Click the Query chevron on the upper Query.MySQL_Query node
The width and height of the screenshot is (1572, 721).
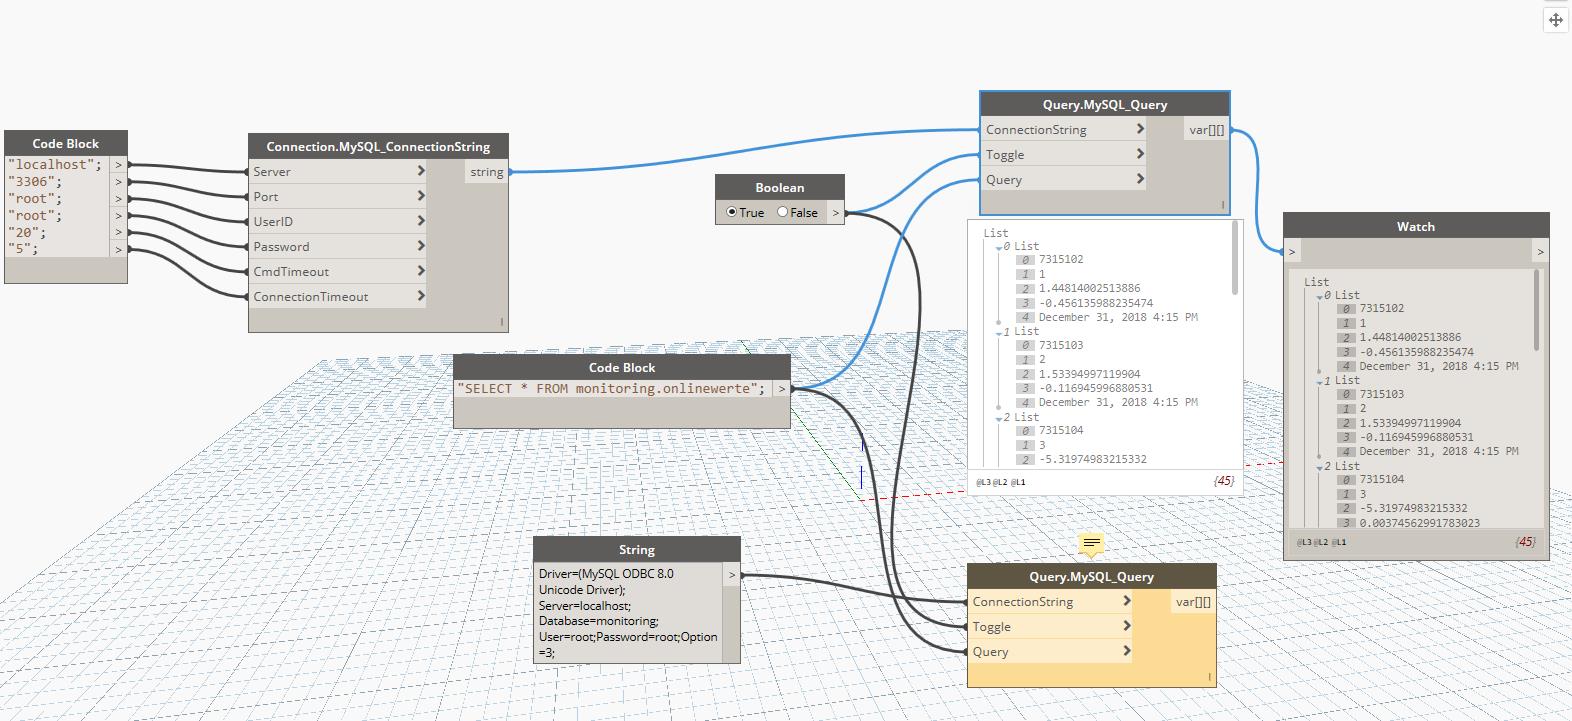[1140, 179]
